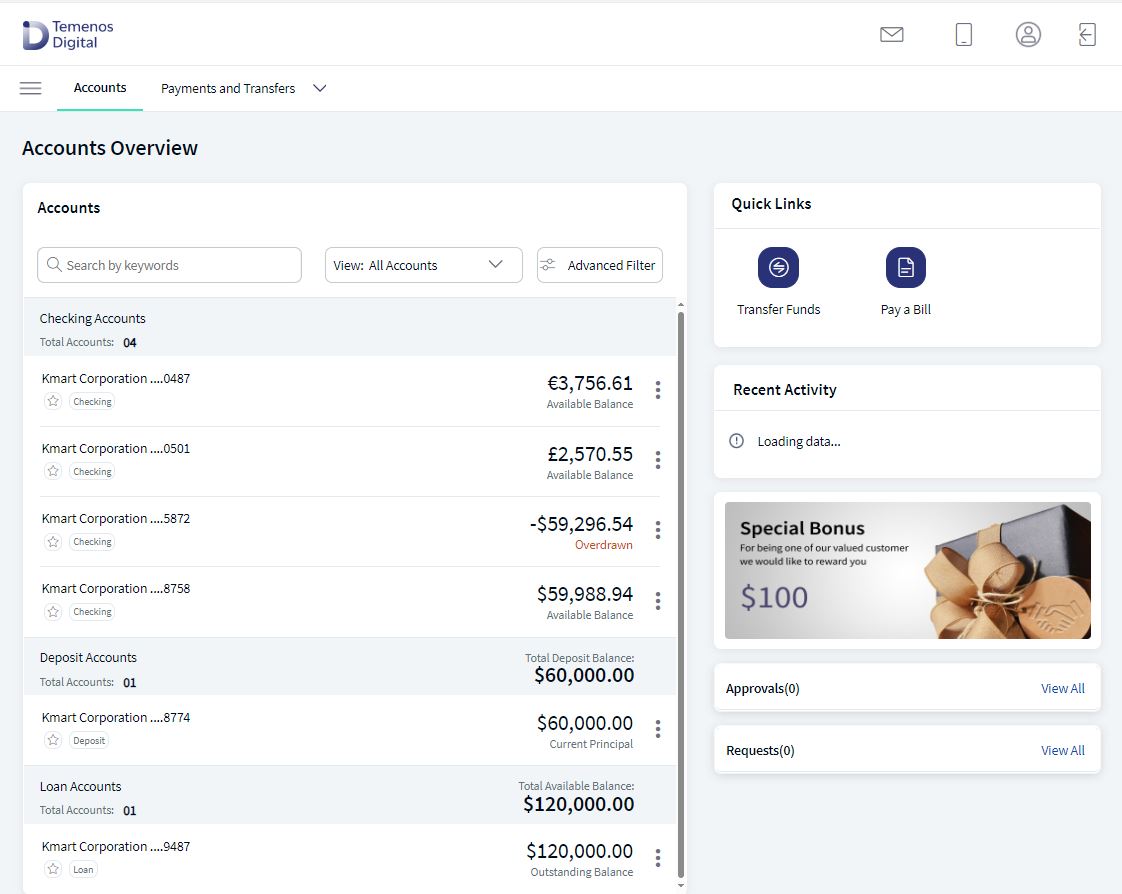Click the Advanced Filter sliders icon

548,265
